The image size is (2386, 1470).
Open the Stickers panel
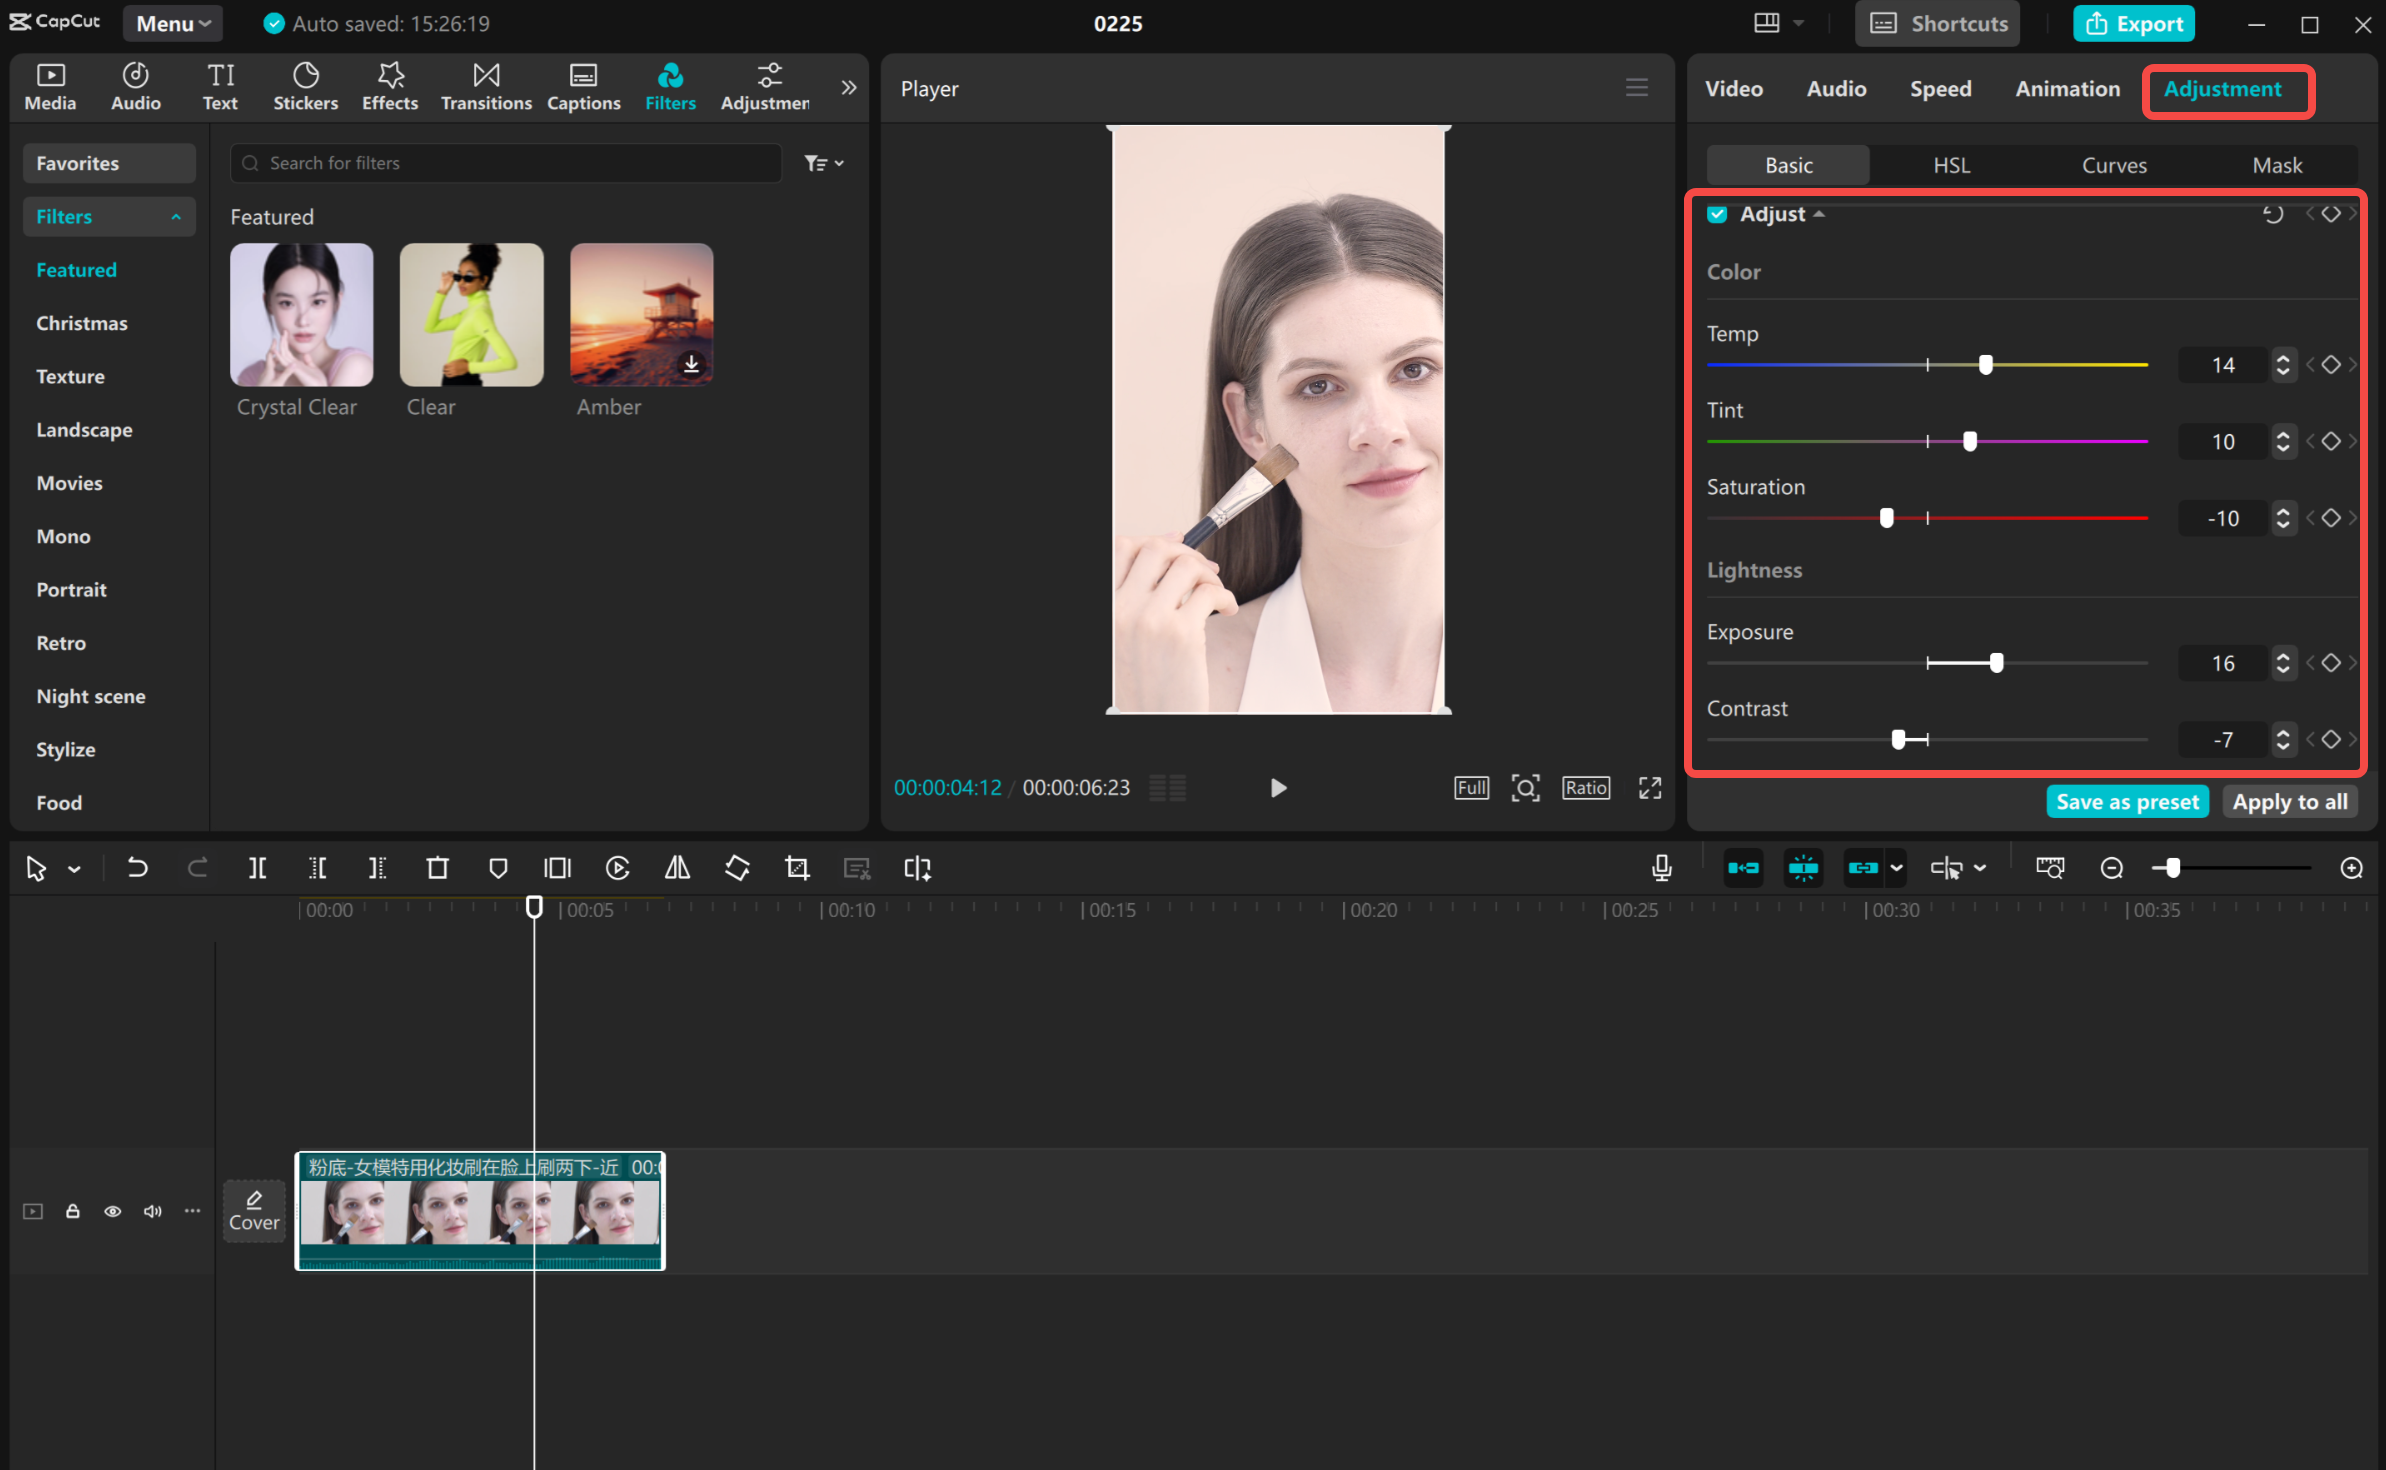tap(305, 86)
